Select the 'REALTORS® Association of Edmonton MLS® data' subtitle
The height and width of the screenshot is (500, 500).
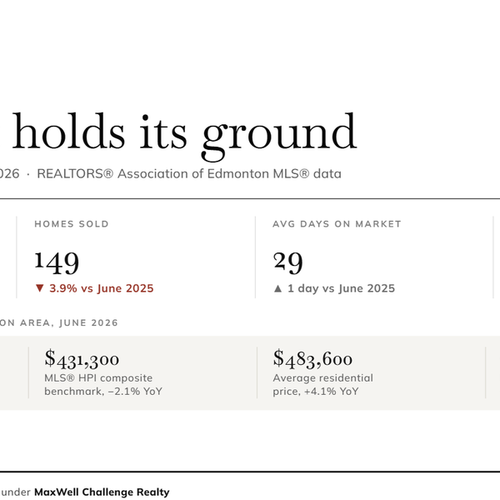tap(189, 174)
